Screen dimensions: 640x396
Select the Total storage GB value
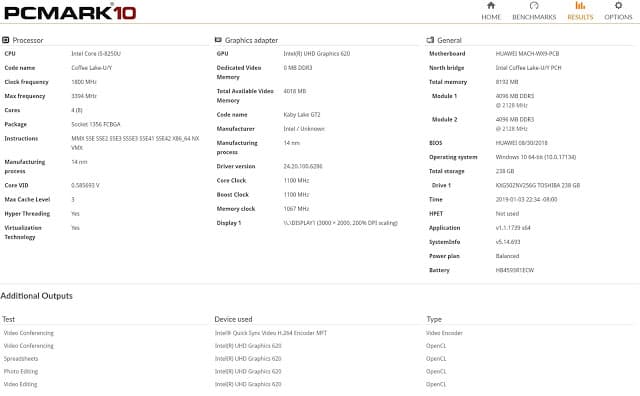click(505, 171)
